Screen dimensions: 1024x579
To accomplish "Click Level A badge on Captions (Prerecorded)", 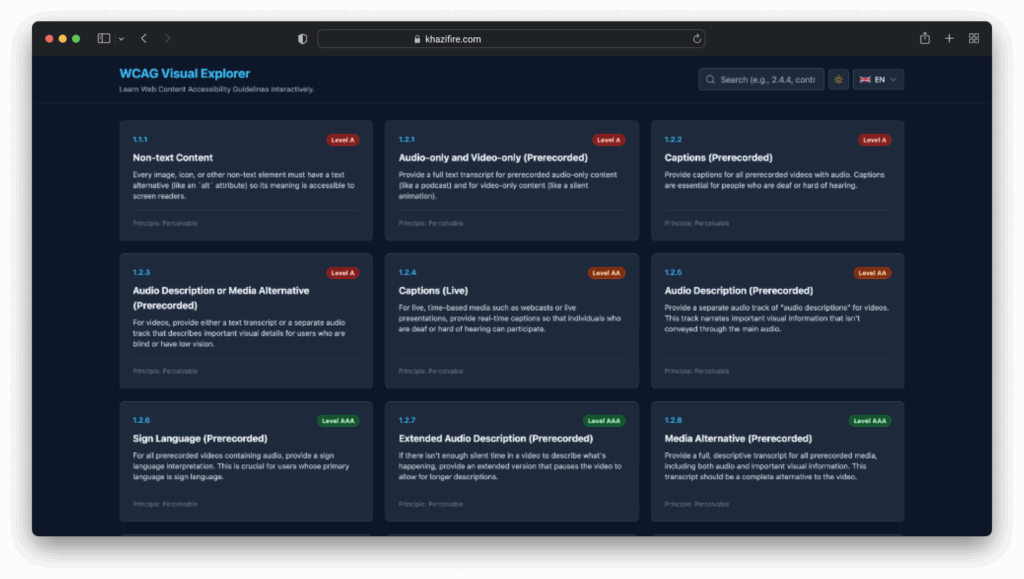I will point(874,140).
